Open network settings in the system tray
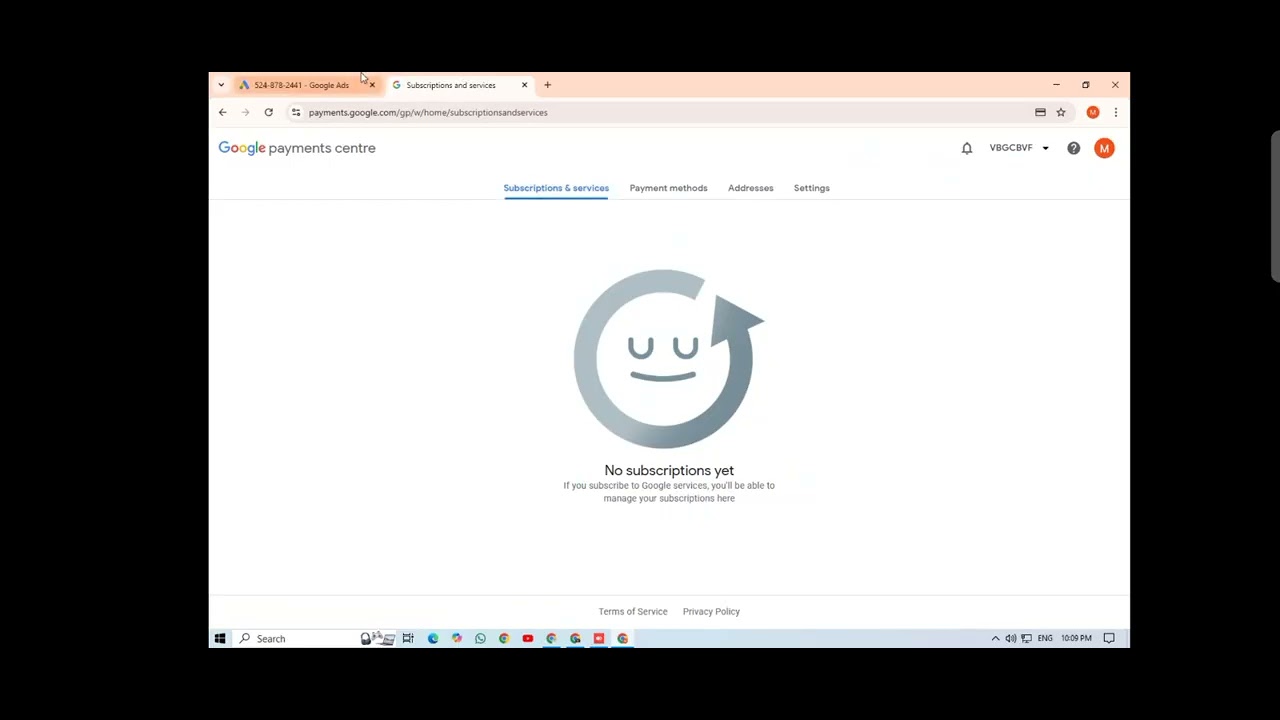The image size is (1280, 720). click(x=1026, y=638)
